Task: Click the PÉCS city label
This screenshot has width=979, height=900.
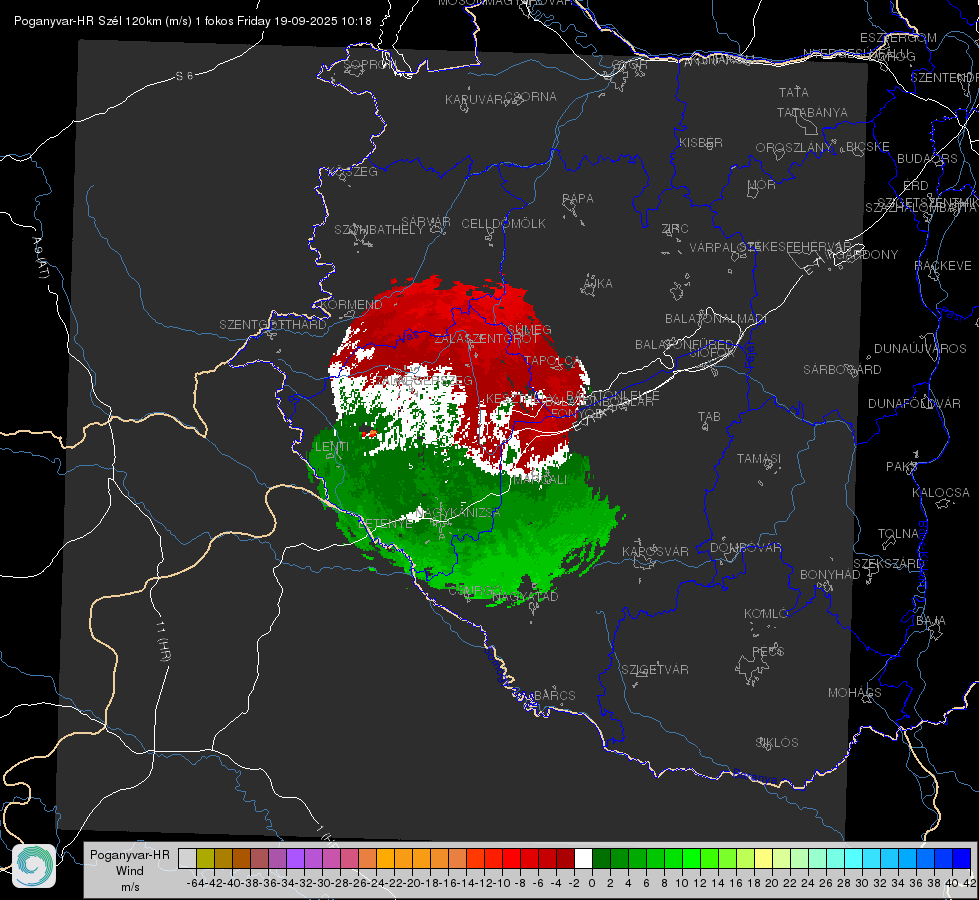Action: coord(767,651)
